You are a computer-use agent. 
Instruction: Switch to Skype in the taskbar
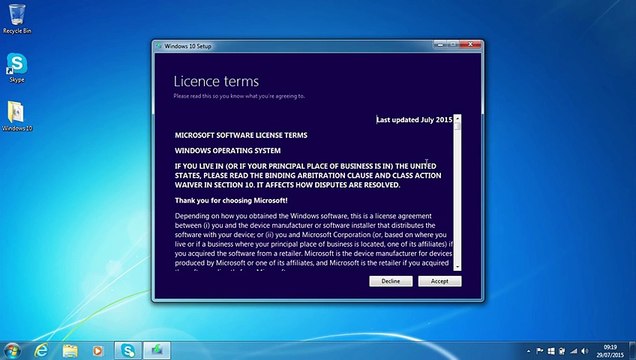[128, 350]
